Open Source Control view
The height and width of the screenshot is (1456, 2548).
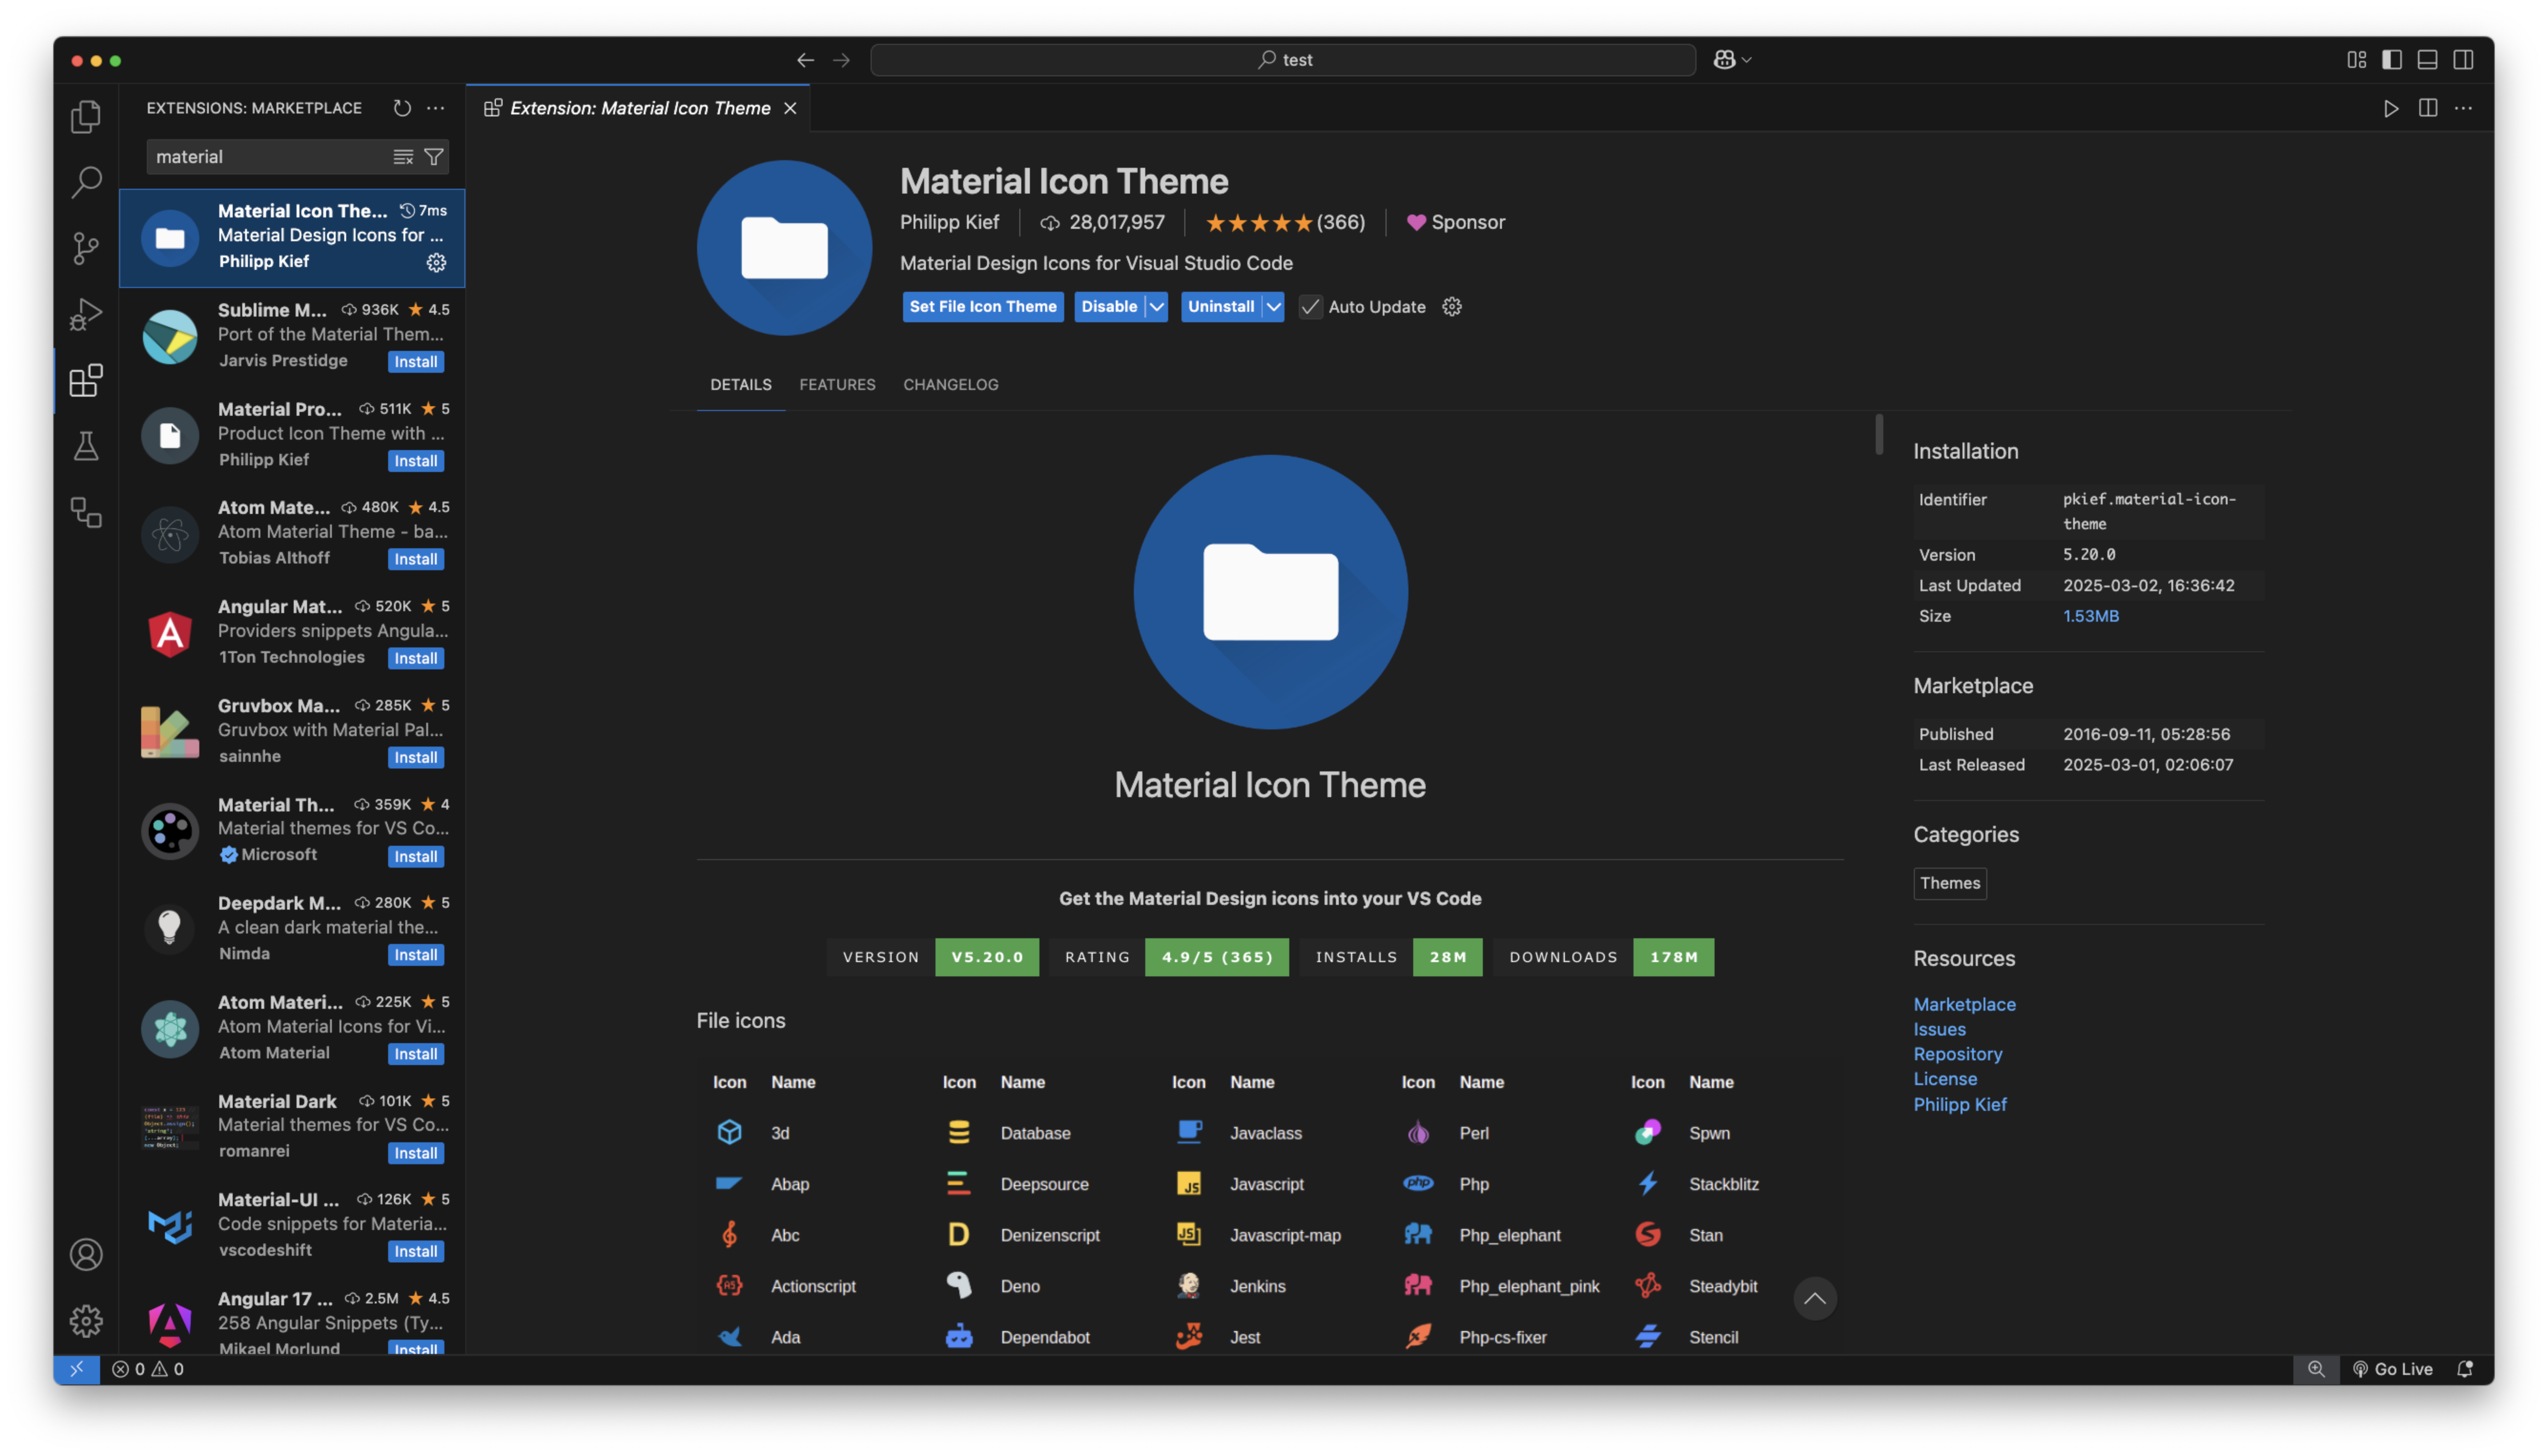pyautogui.click(x=86, y=248)
